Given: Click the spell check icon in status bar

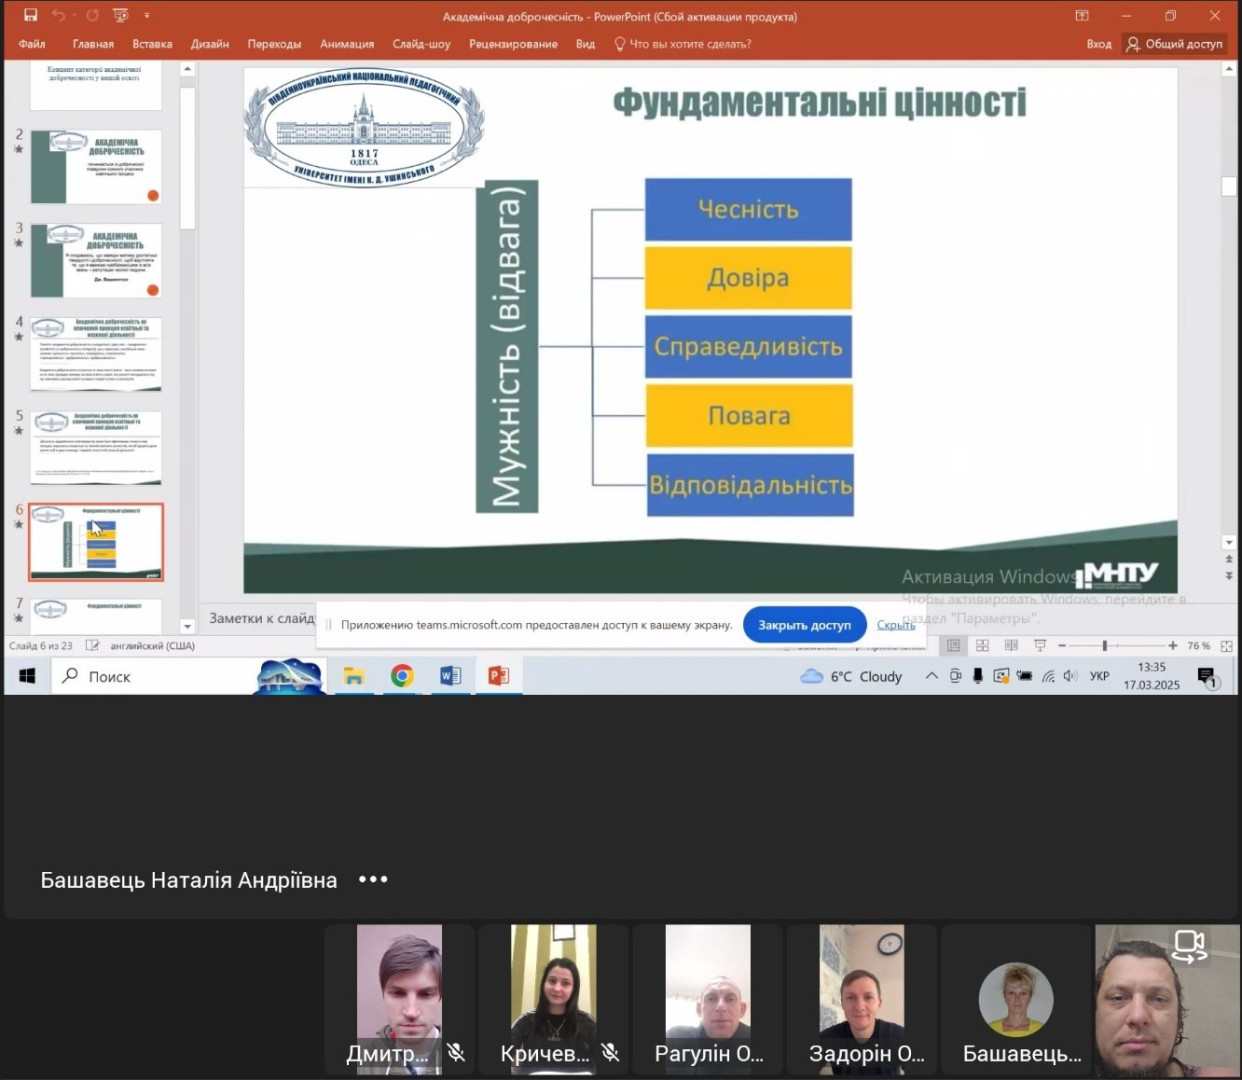Looking at the screenshot, I should click(93, 646).
